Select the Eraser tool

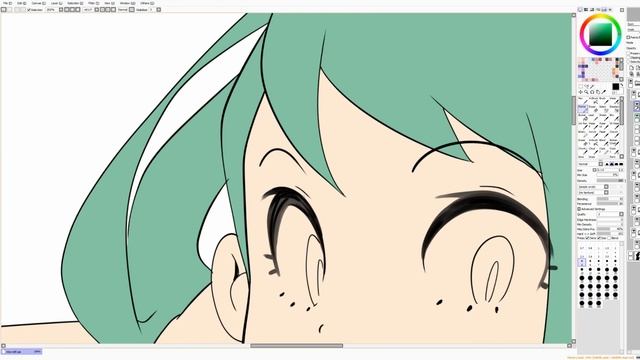point(593,109)
